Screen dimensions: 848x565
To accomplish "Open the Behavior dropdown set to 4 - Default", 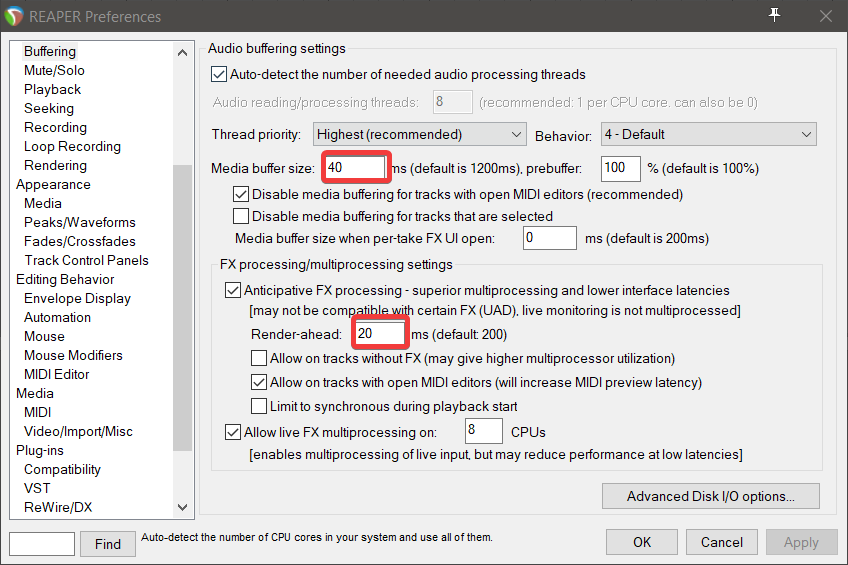I will coord(708,134).
